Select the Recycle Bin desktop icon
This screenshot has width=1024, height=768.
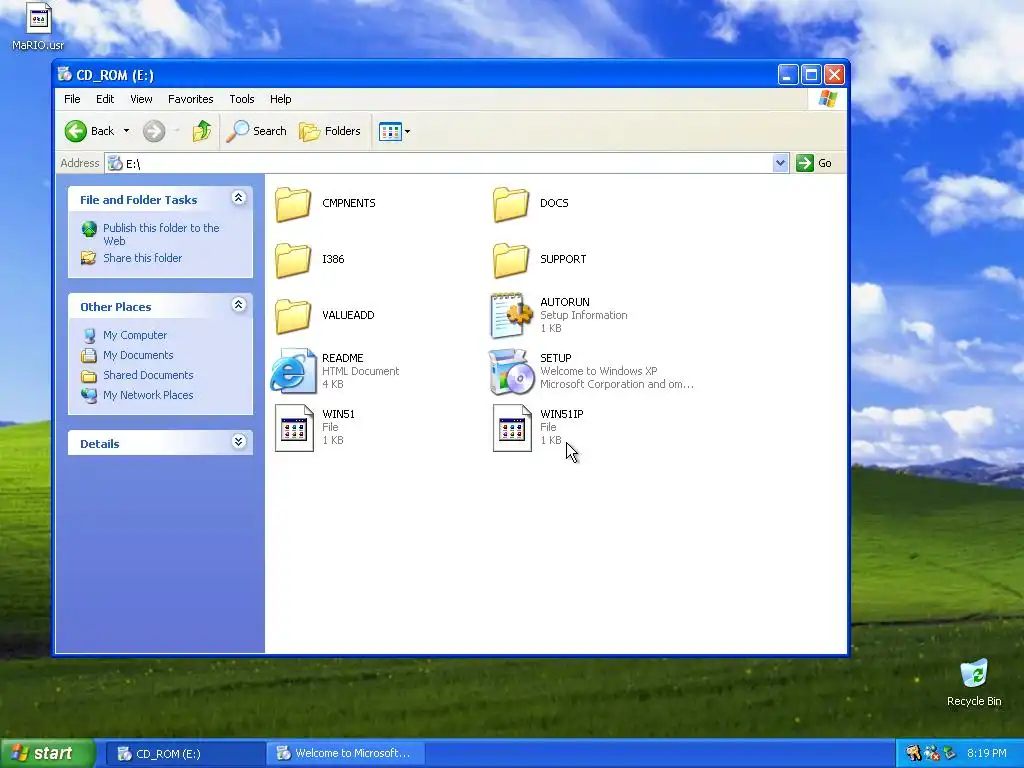point(974,683)
